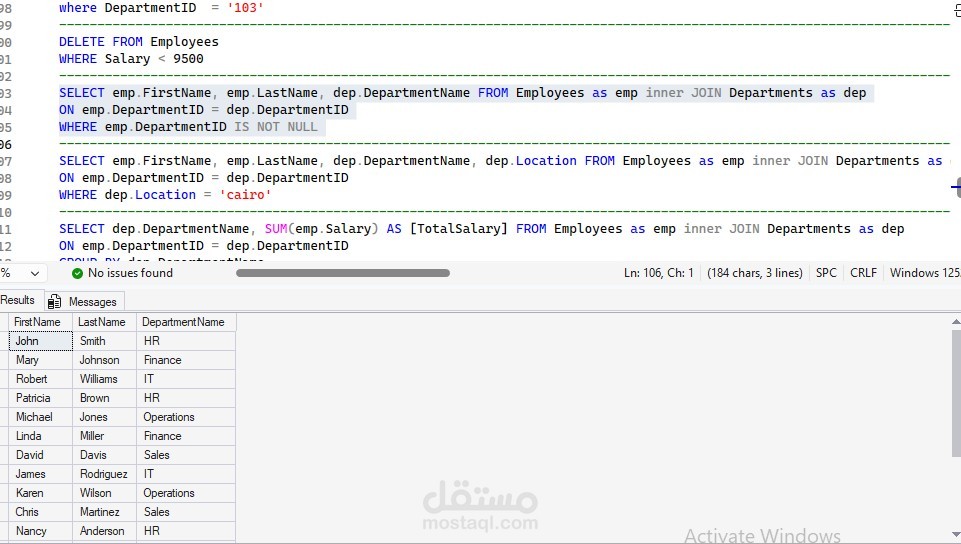Screen dimensions: 961x544
Task: Select the Karen FirstName cell
Action: (x=40, y=493)
